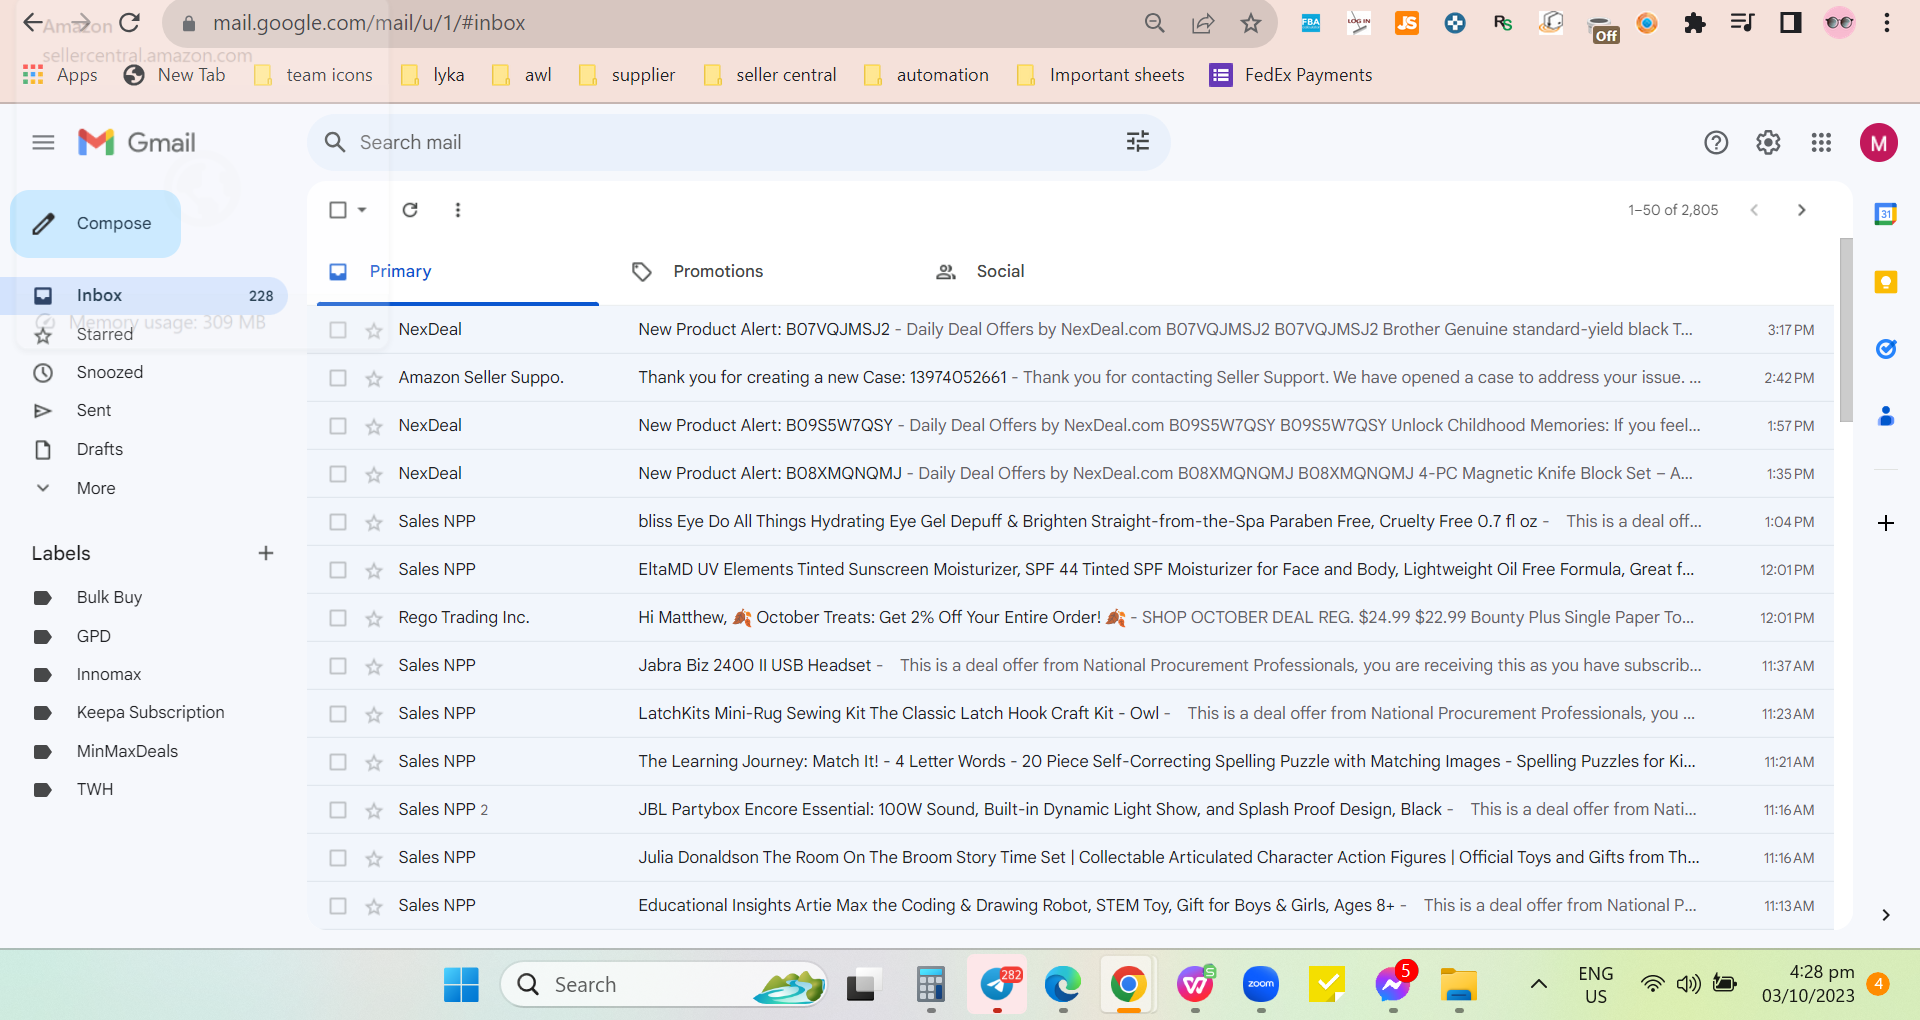
Task: Show hidden system tray icons chevron
Action: coord(1539,985)
